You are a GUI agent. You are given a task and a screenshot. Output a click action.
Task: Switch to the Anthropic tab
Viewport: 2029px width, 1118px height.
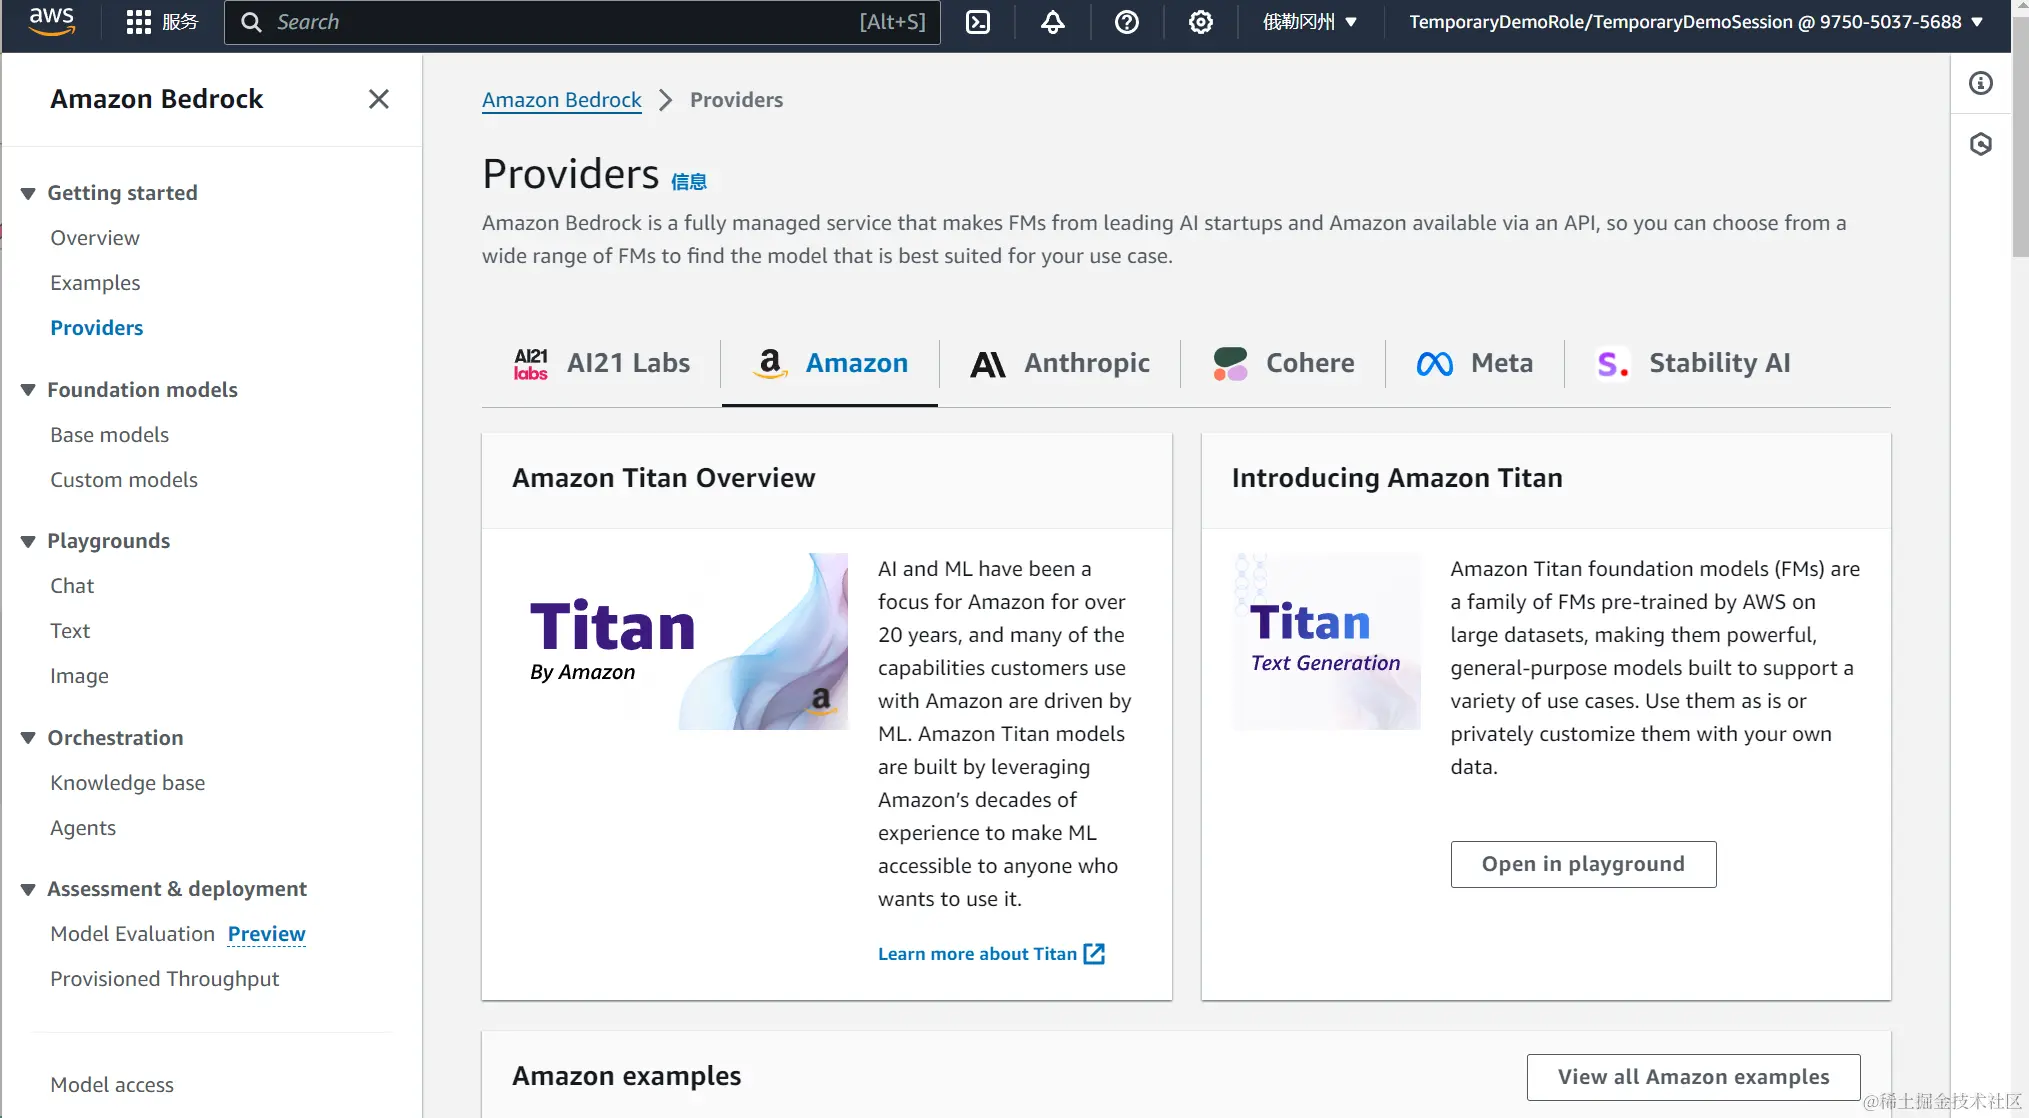click(x=1060, y=363)
